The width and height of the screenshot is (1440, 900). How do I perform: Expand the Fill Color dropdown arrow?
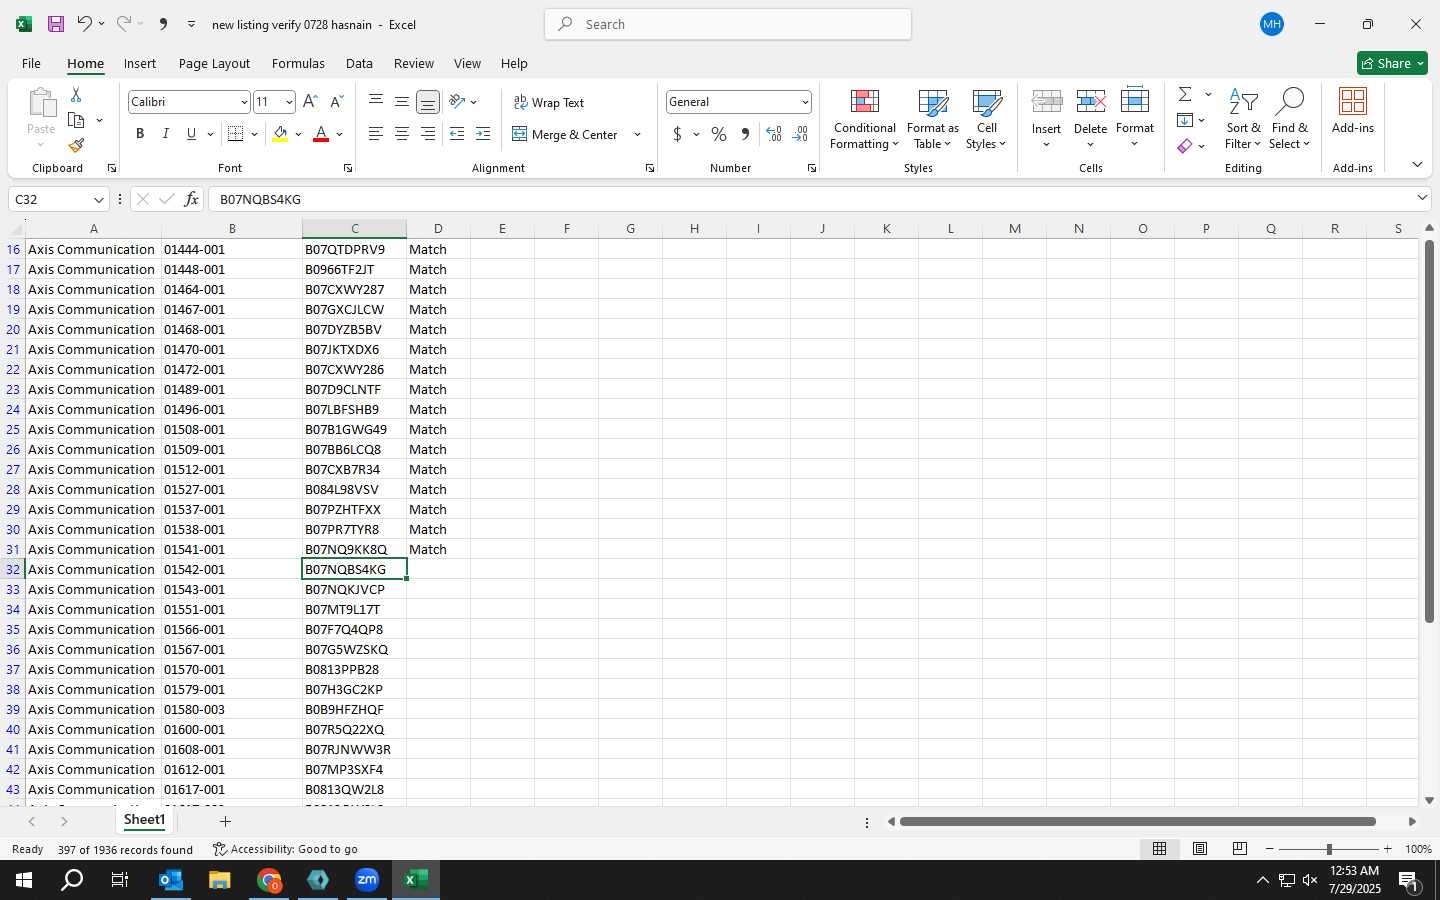point(298,134)
